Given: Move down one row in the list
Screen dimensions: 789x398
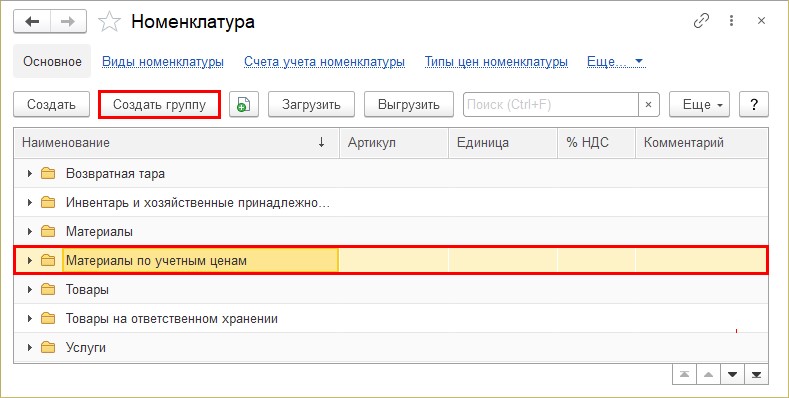Looking at the screenshot, I should pos(733,375).
